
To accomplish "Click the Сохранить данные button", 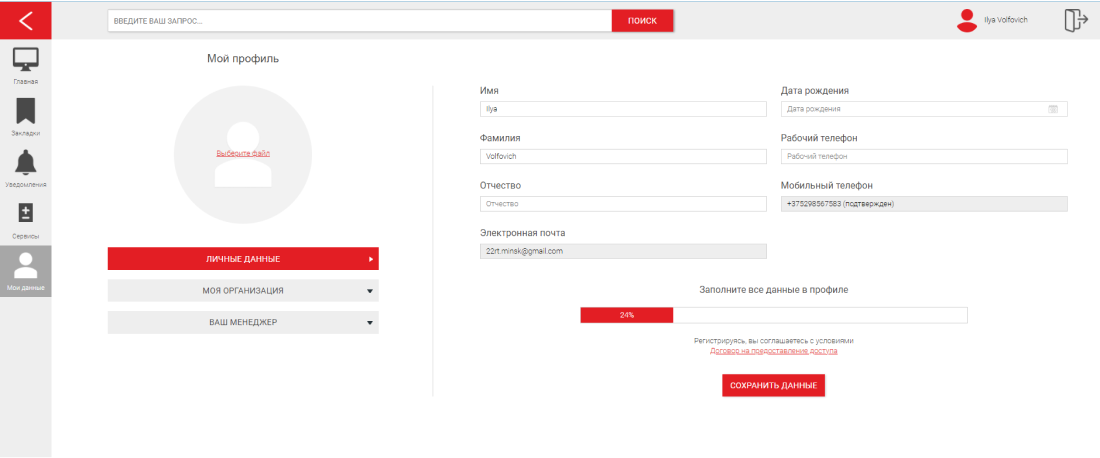I will [773, 385].
